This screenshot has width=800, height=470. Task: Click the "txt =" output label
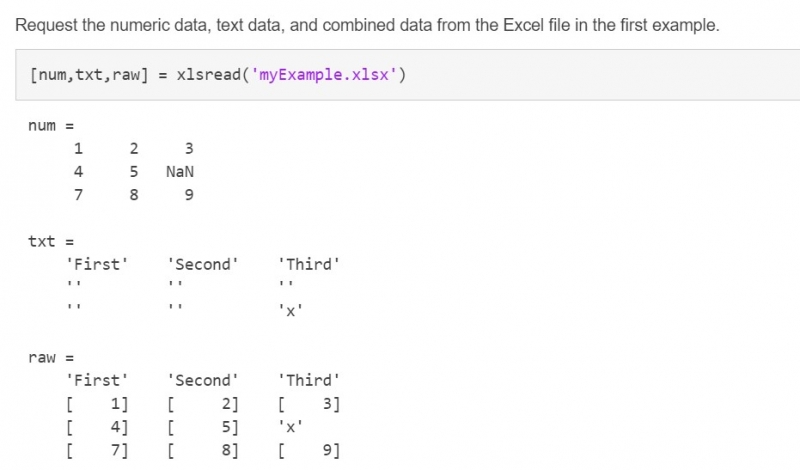pos(52,241)
